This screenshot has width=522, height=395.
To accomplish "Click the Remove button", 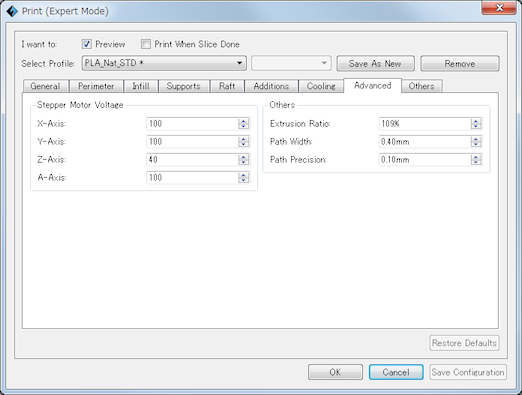I will pos(460,63).
